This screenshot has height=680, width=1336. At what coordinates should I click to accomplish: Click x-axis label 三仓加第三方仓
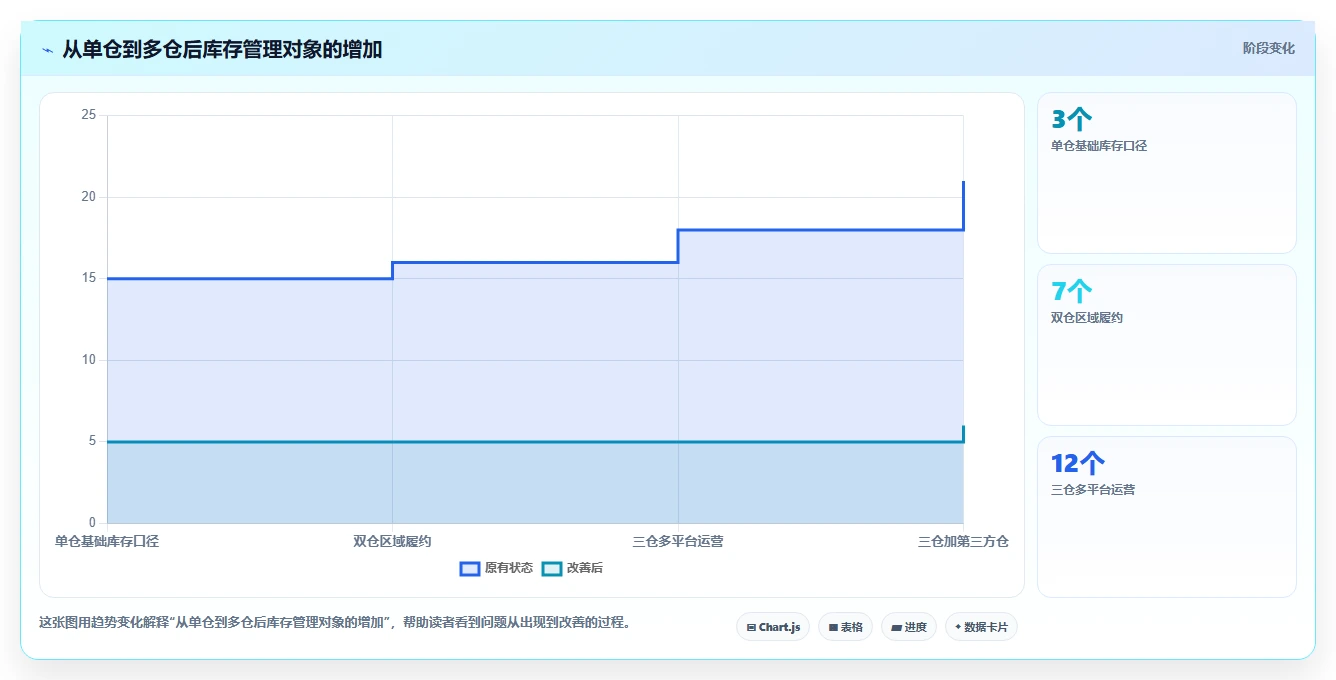(x=963, y=541)
